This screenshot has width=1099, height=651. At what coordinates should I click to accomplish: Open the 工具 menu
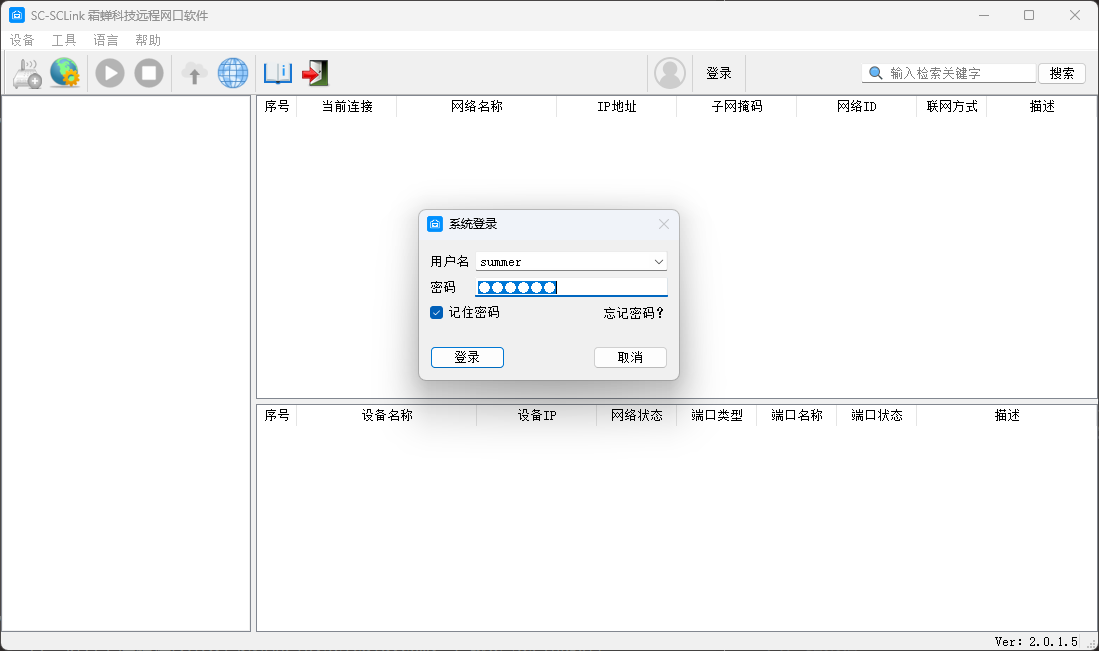[x=64, y=40]
